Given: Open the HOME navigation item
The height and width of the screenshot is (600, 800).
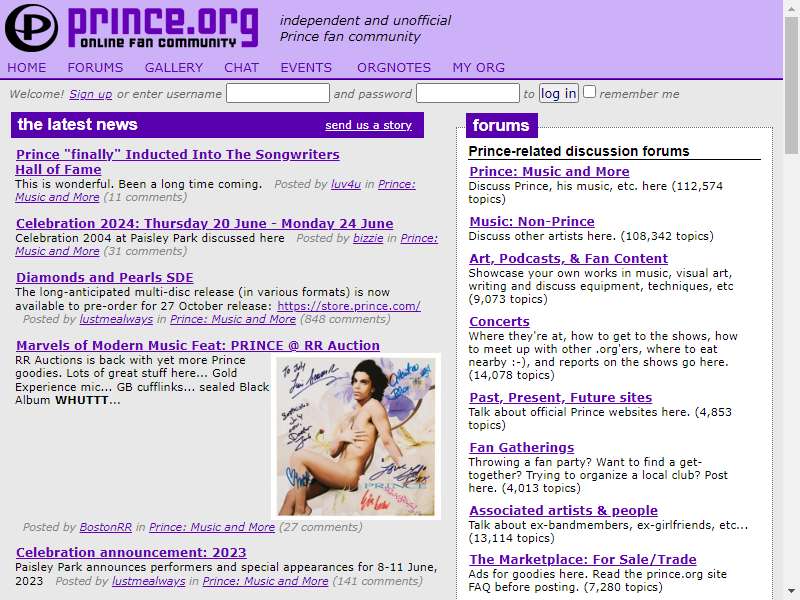Looking at the screenshot, I should click(x=27, y=67).
